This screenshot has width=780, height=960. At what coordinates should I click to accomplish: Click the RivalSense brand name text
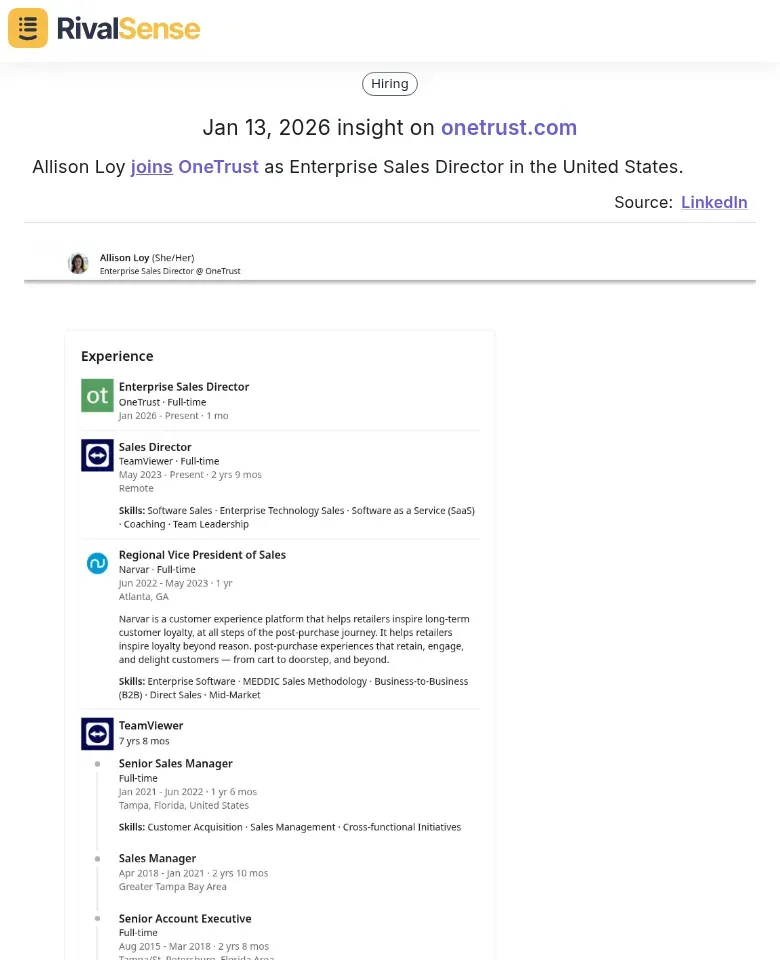[x=128, y=28]
